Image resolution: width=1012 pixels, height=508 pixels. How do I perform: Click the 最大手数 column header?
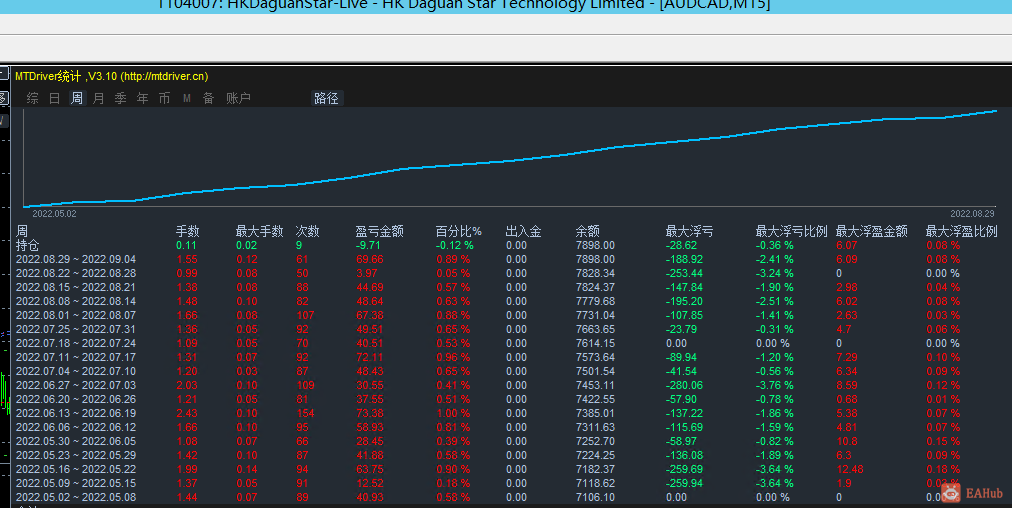click(259, 231)
